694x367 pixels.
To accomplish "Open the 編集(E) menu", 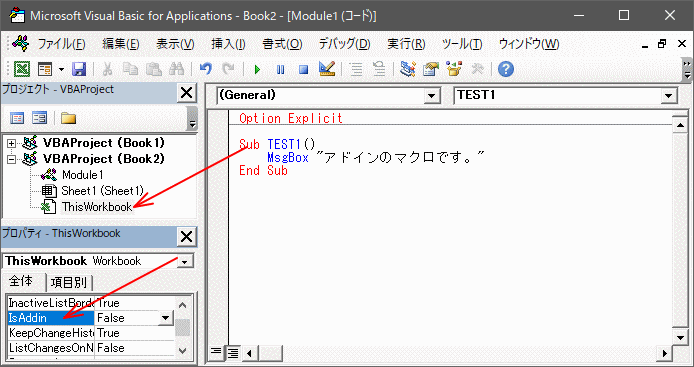I will pos(121,44).
